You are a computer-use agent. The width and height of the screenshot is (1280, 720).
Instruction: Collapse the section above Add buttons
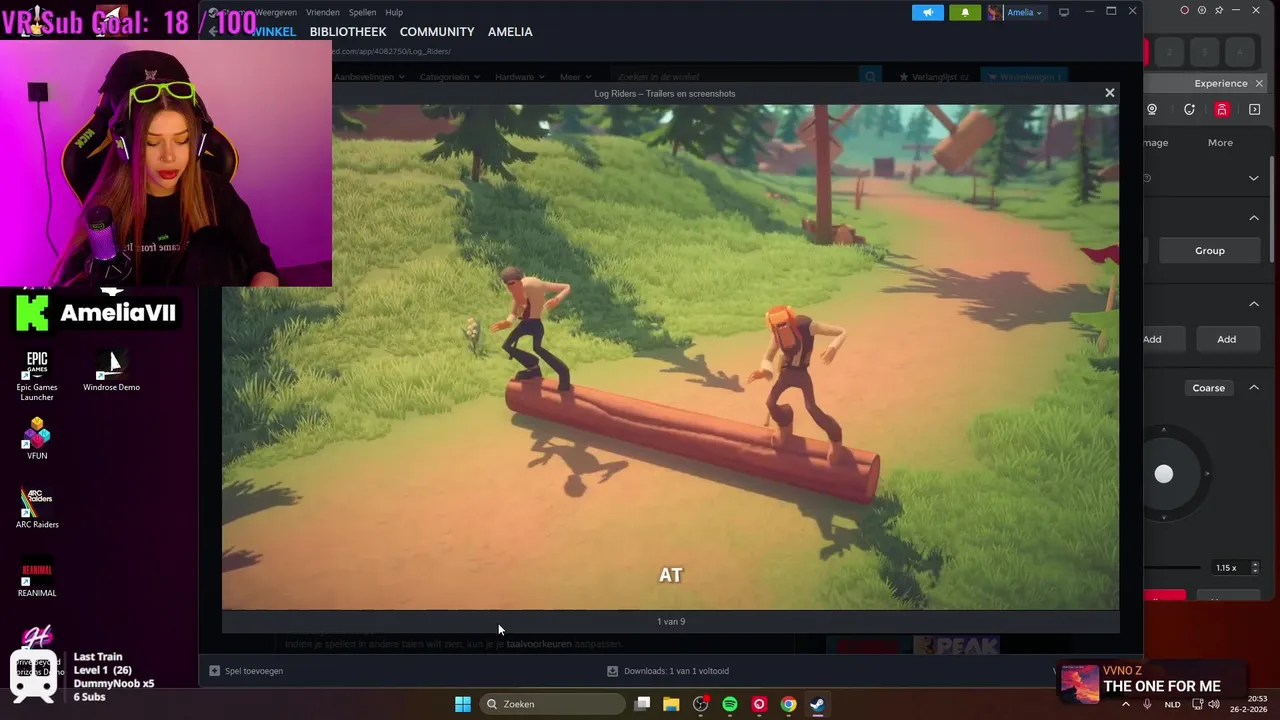[x=1254, y=304]
